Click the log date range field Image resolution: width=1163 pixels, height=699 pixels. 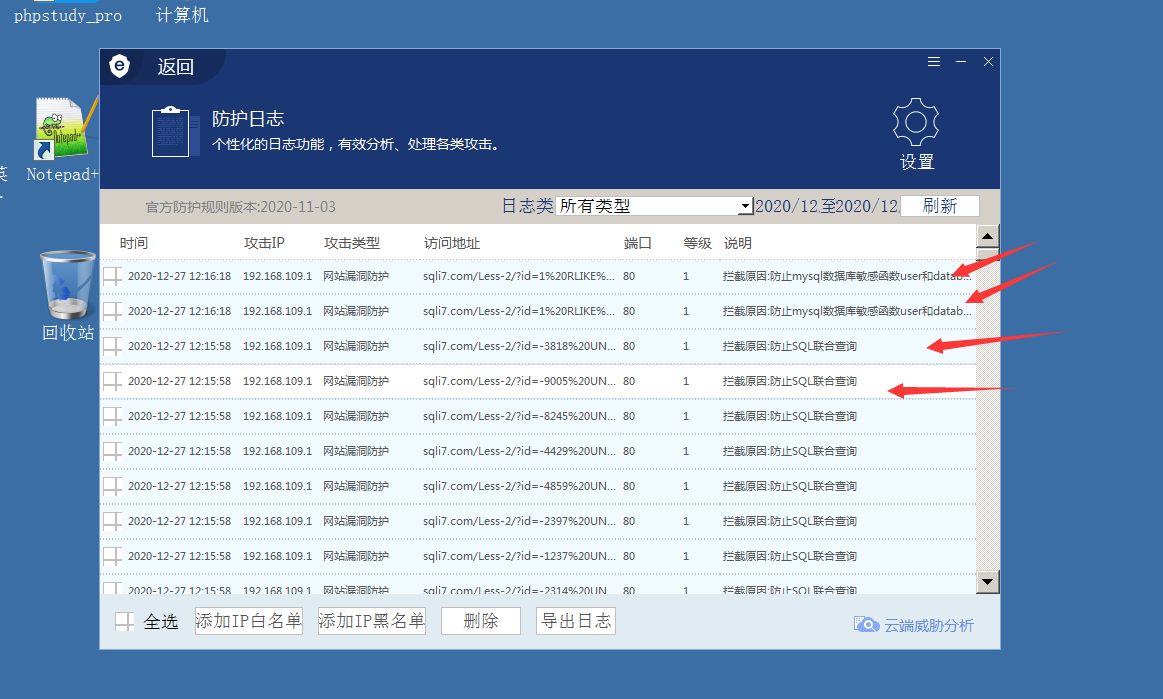[826, 206]
